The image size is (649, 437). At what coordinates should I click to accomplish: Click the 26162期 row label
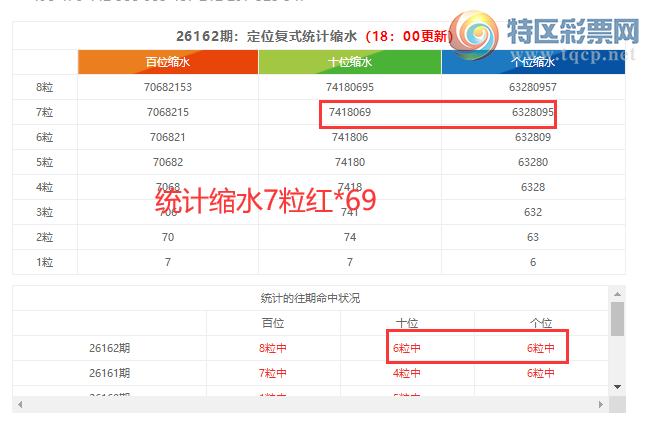point(109,348)
